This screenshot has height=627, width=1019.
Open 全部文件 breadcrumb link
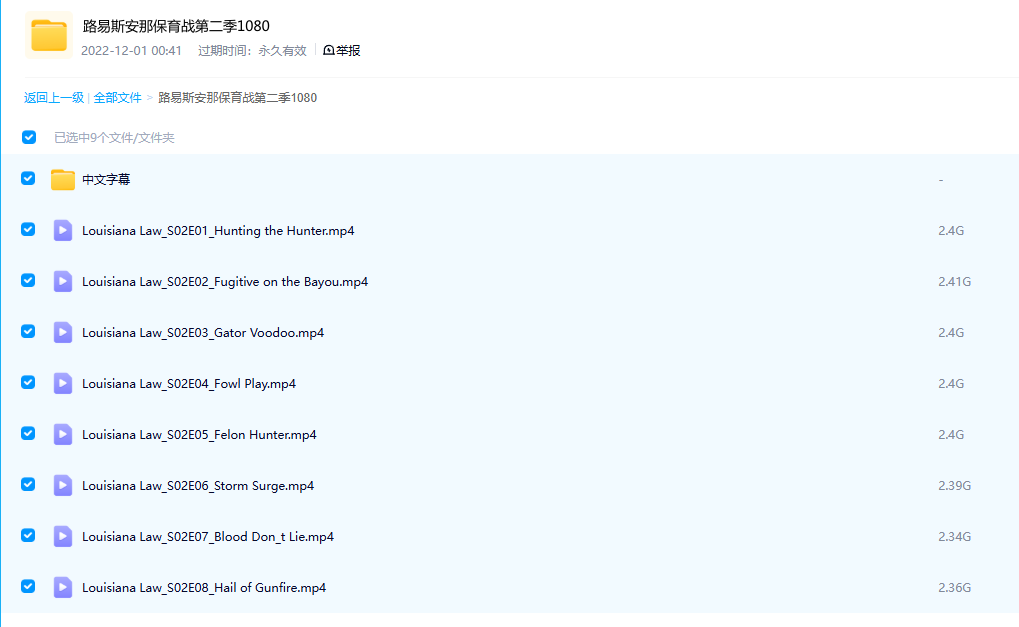point(118,98)
